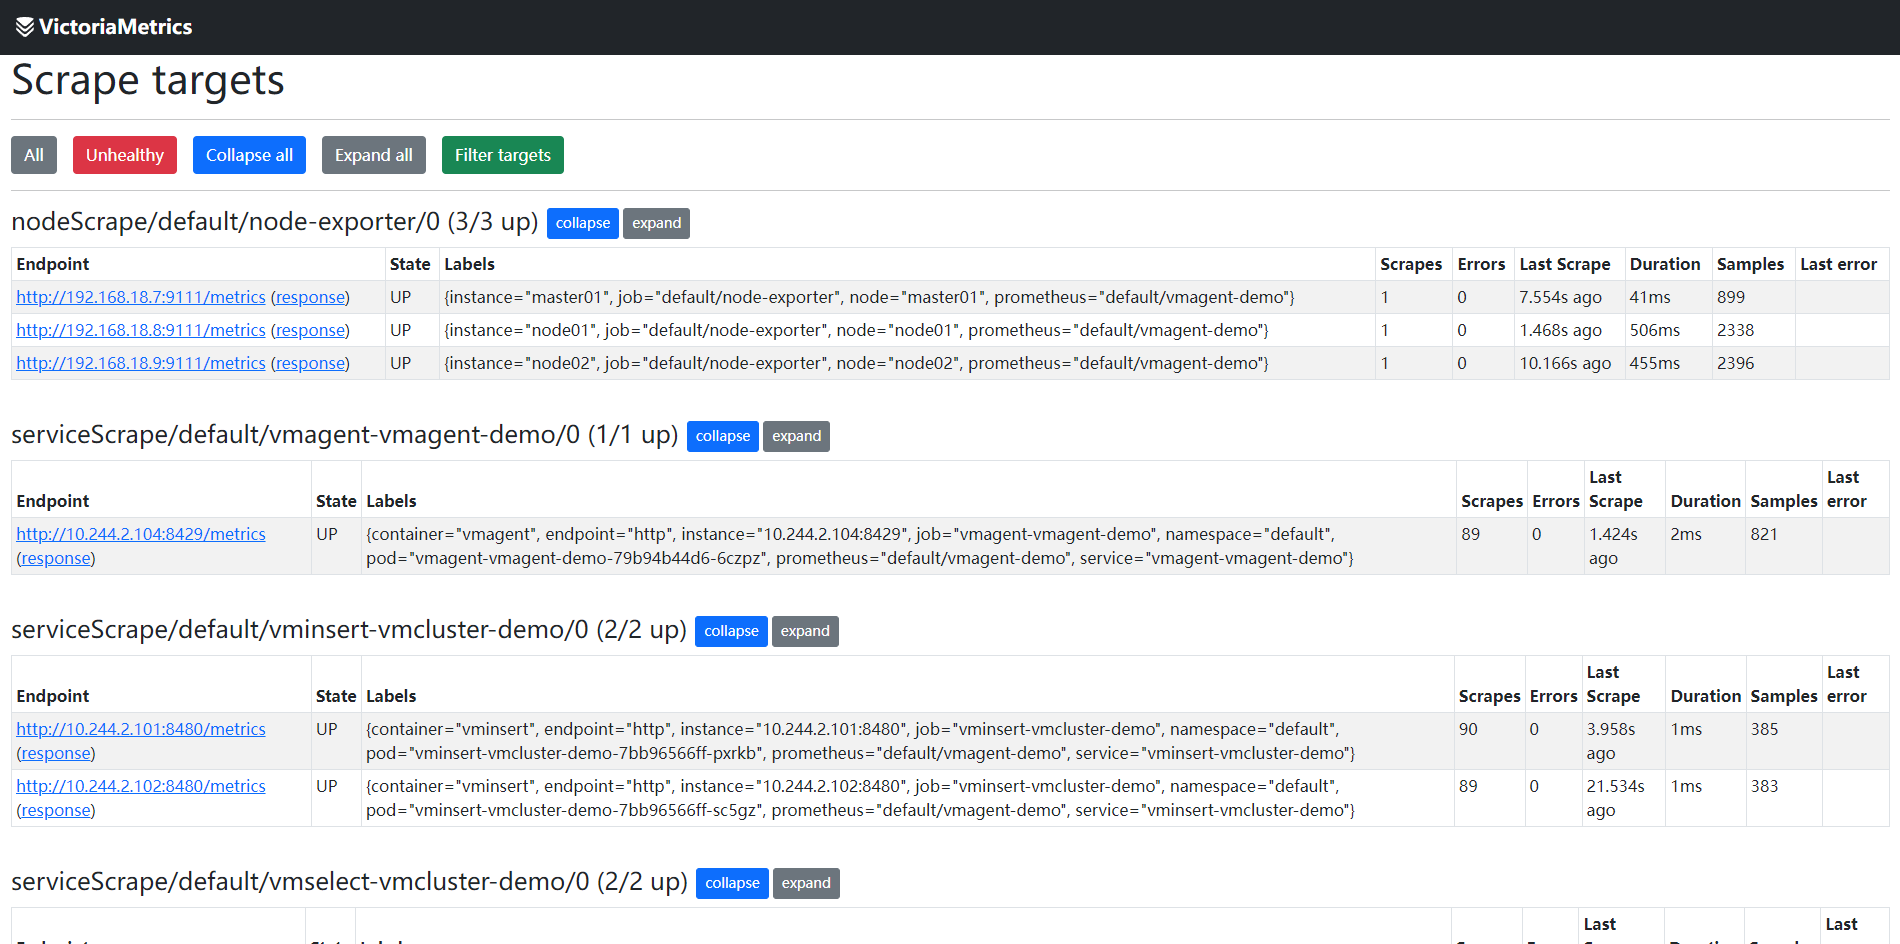1900x944 pixels.
Task: Click Samples value 383
Action: click(x=1765, y=786)
